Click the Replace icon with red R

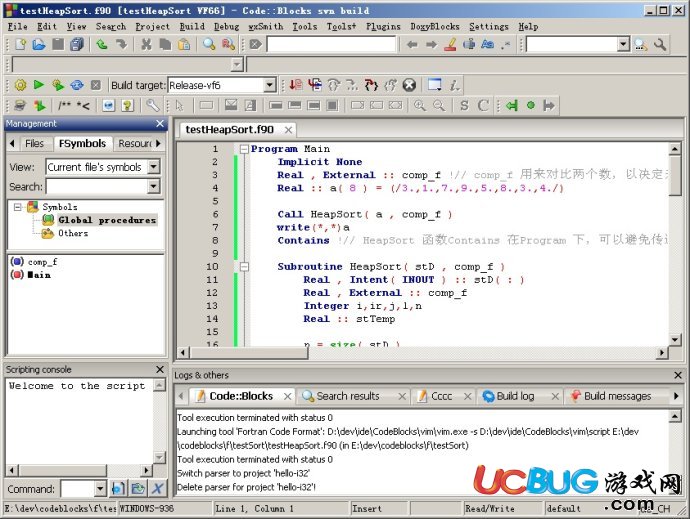(x=228, y=44)
